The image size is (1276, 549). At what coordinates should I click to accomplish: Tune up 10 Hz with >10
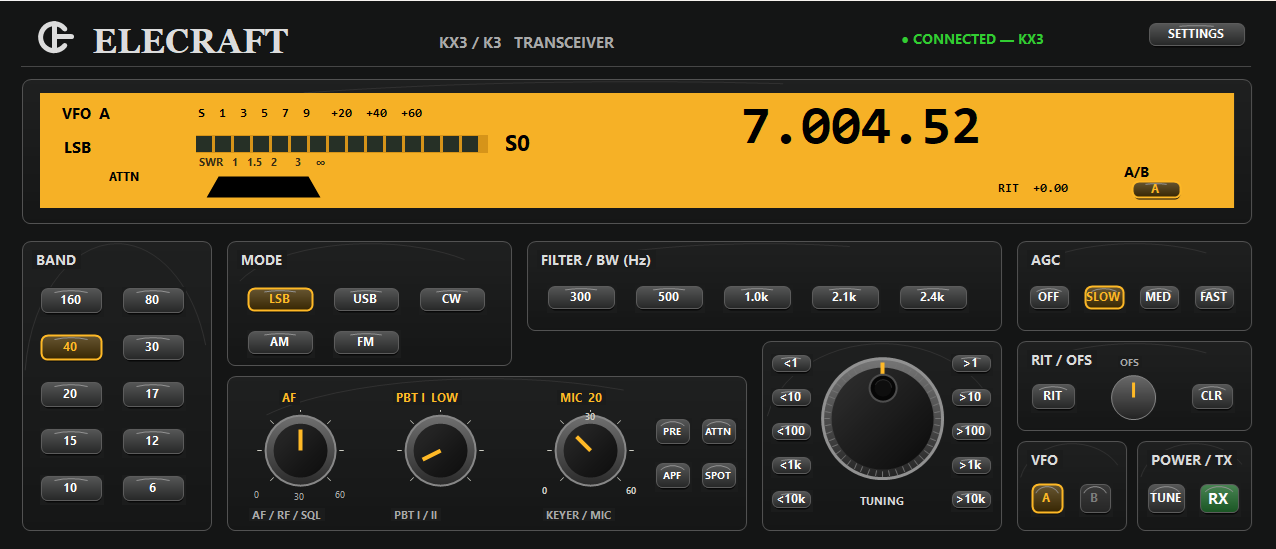971,397
